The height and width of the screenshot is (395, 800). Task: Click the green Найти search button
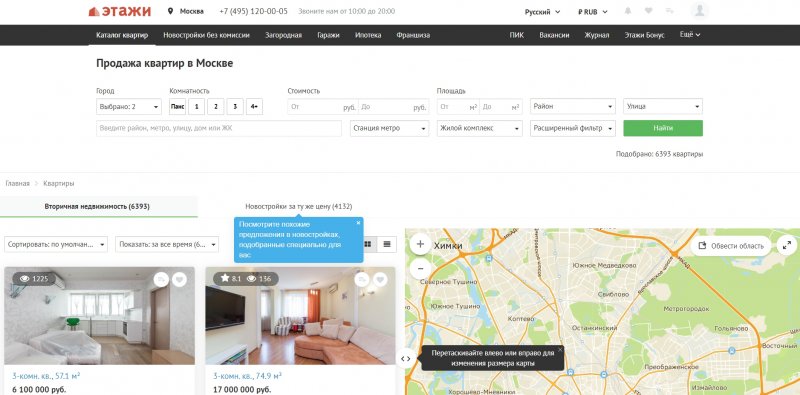coord(663,128)
